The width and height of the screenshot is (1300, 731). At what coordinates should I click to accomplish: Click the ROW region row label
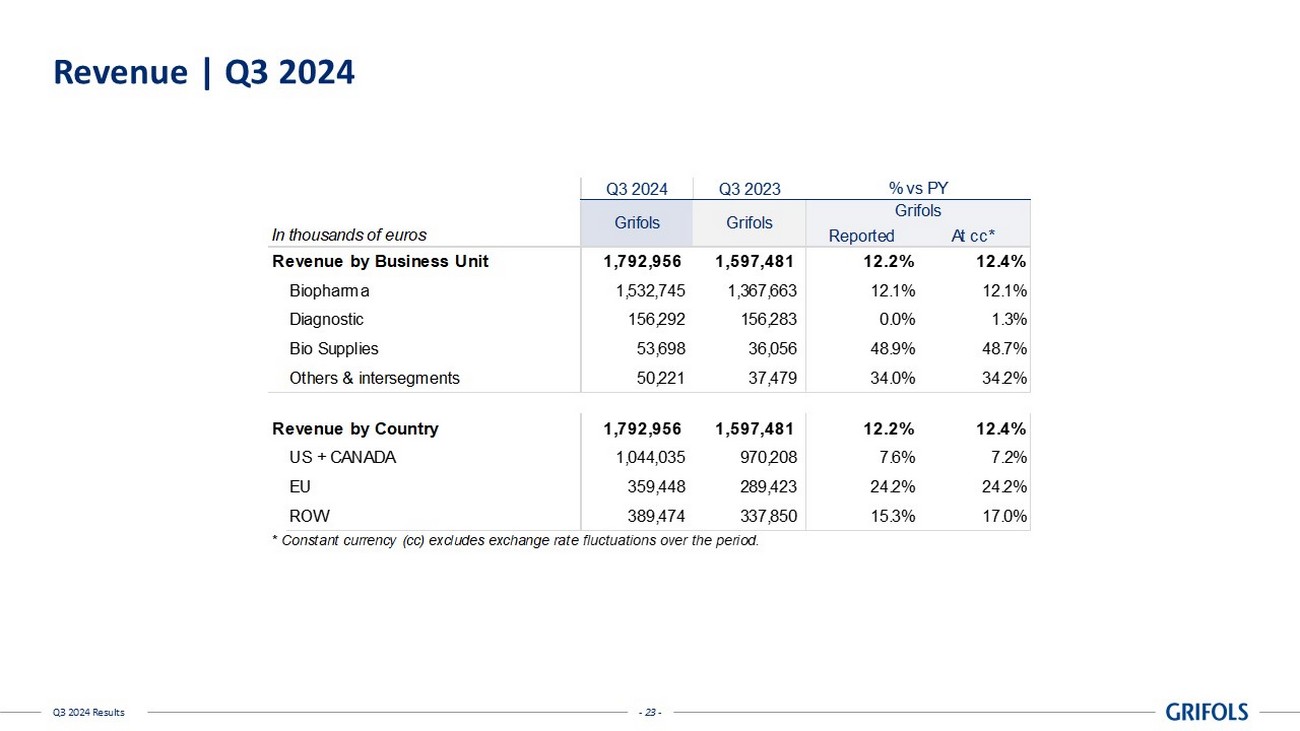click(x=309, y=516)
